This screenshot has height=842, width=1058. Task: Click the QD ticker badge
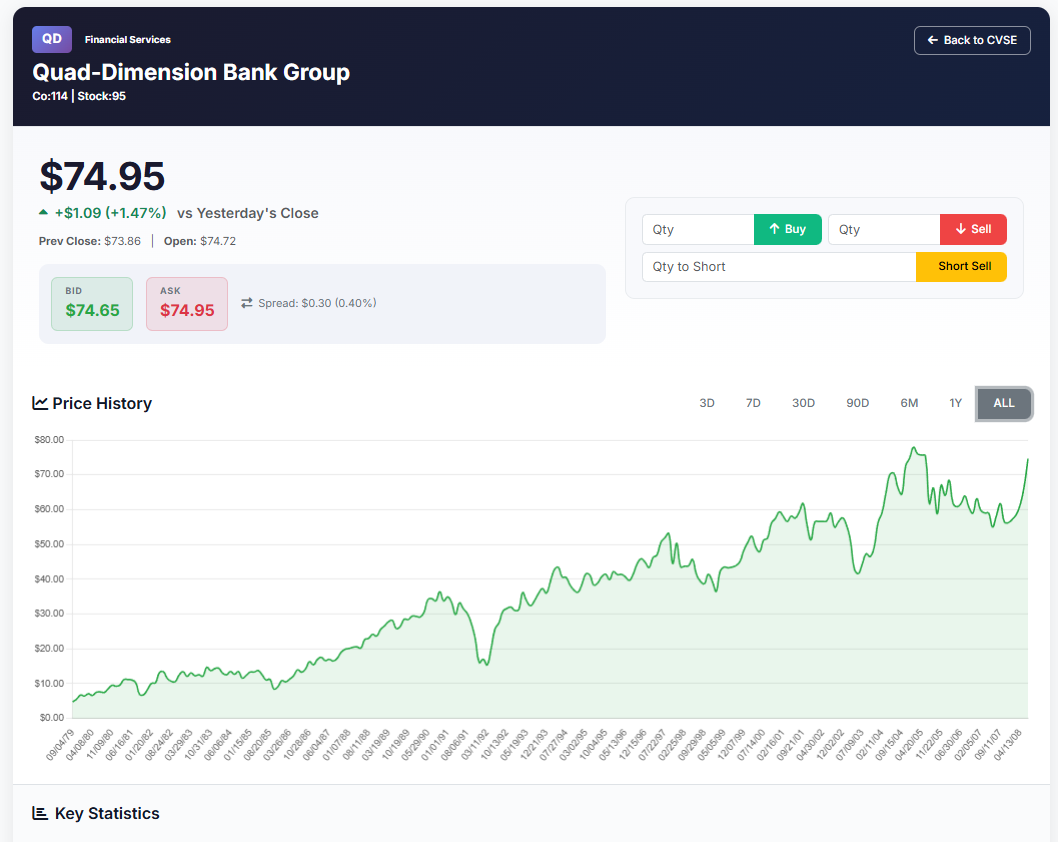tap(52, 39)
